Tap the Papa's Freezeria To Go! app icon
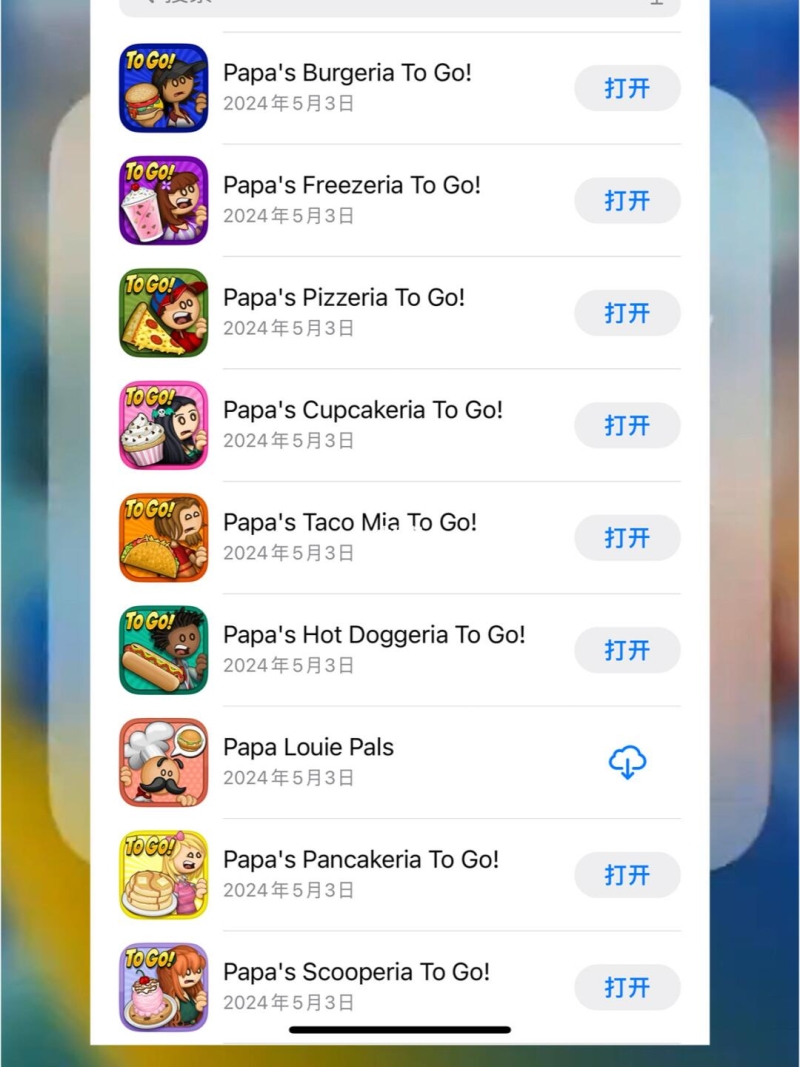 pyautogui.click(x=163, y=201)
